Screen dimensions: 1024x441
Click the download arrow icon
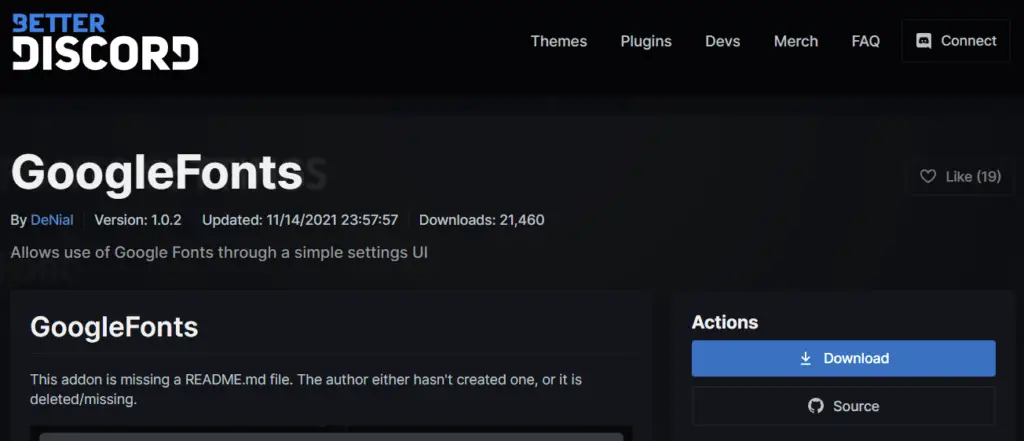click(806, 358)
